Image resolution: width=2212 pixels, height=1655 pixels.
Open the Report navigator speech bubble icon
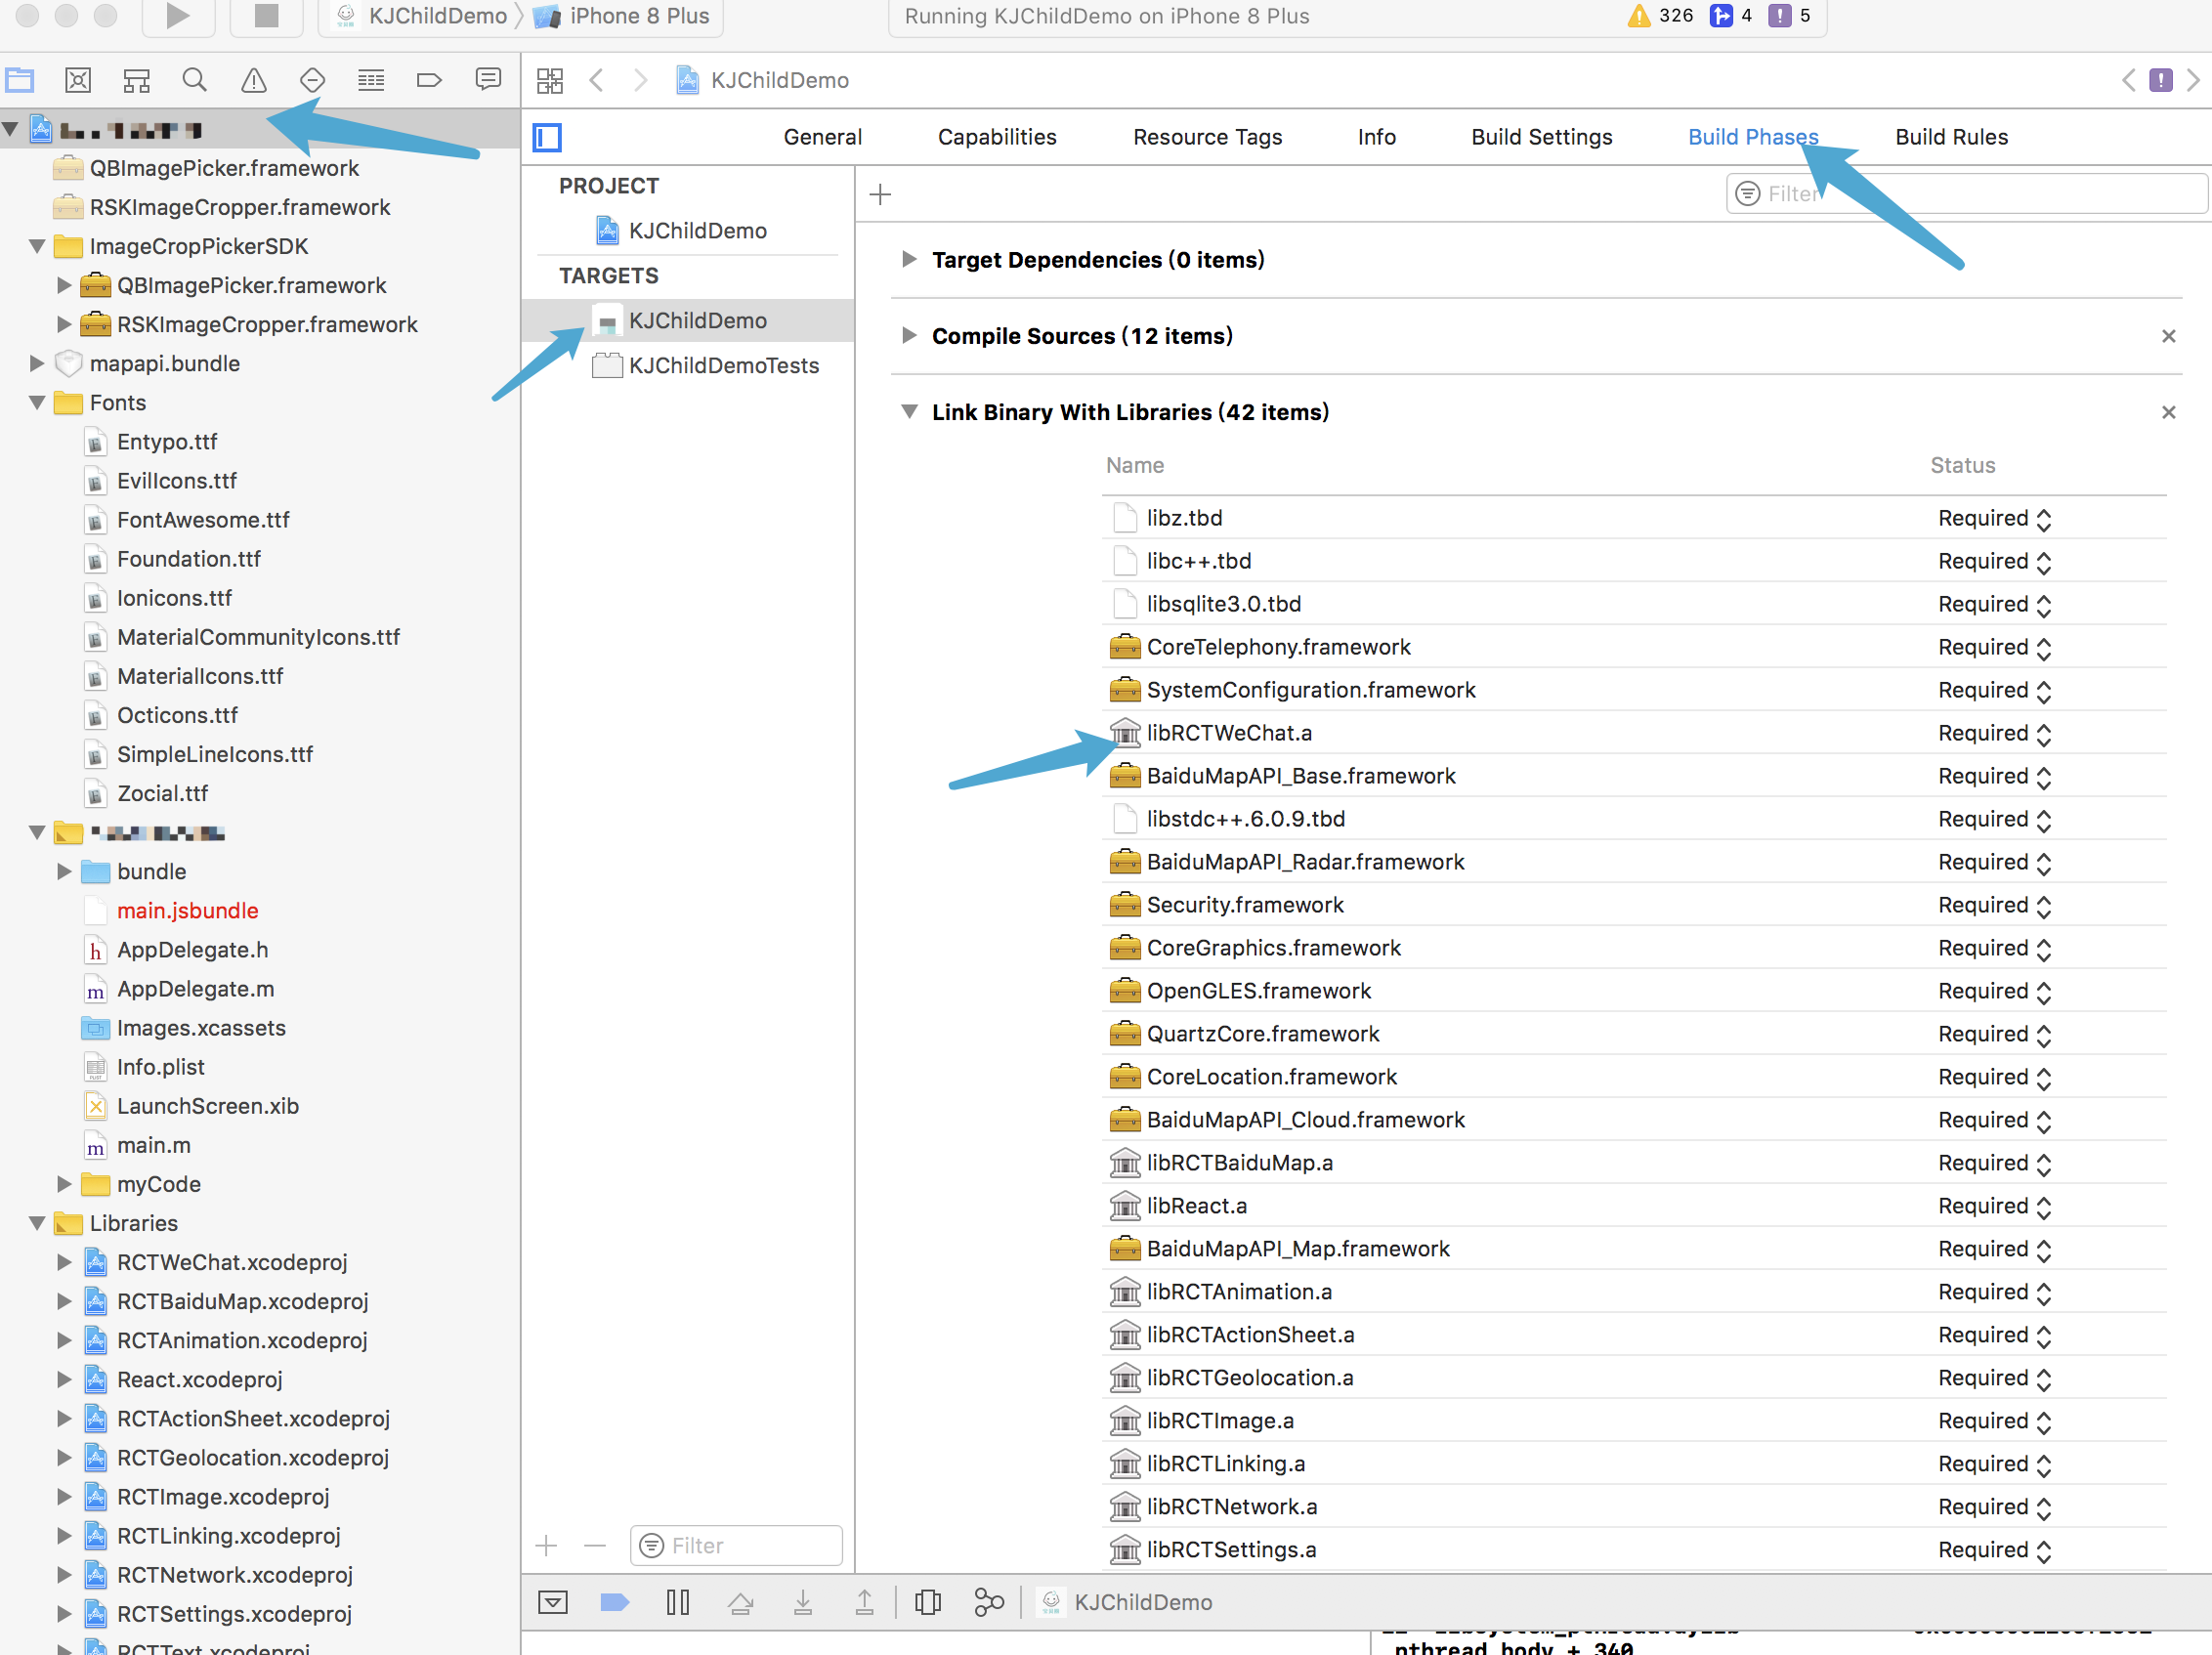(x=488, y=80)
